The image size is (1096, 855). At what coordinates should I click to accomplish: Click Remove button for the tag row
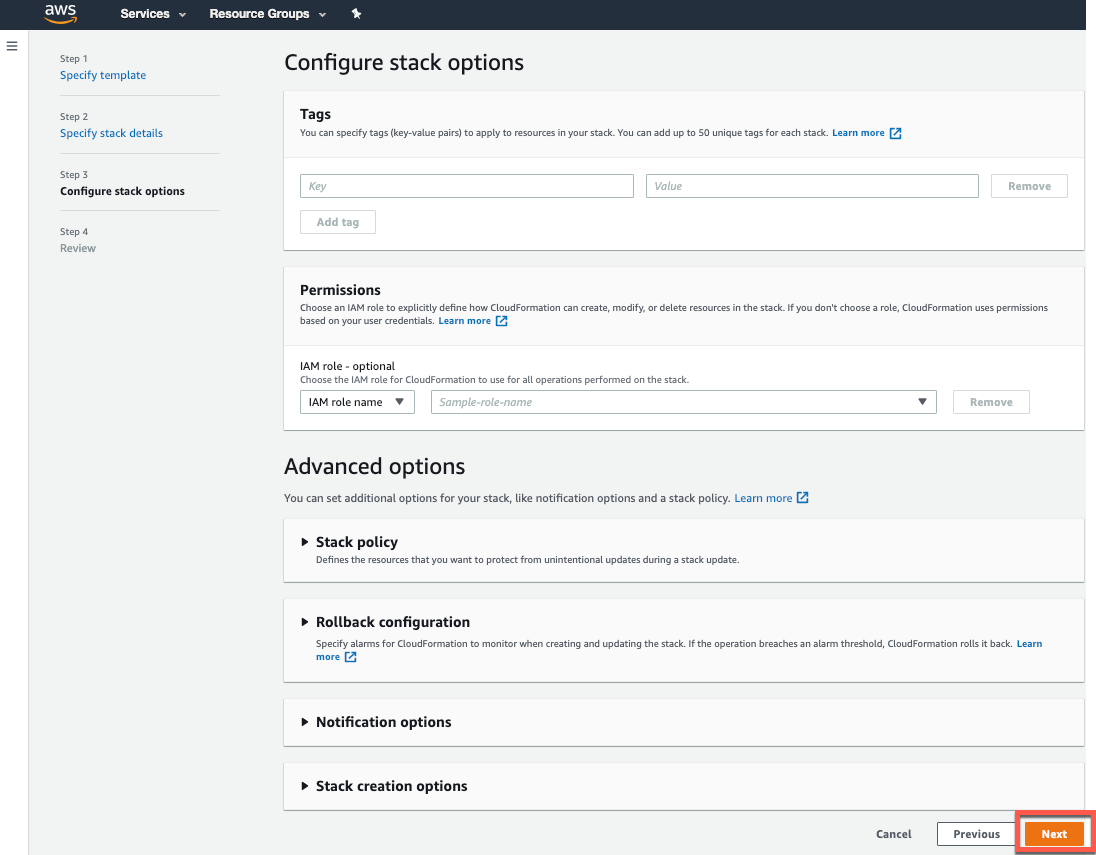coord(1029,186)
